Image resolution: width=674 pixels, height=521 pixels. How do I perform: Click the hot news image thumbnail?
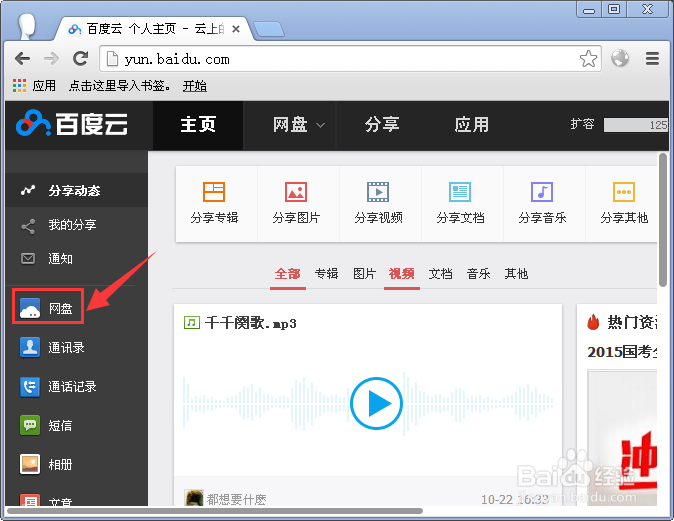pos(622,437)
